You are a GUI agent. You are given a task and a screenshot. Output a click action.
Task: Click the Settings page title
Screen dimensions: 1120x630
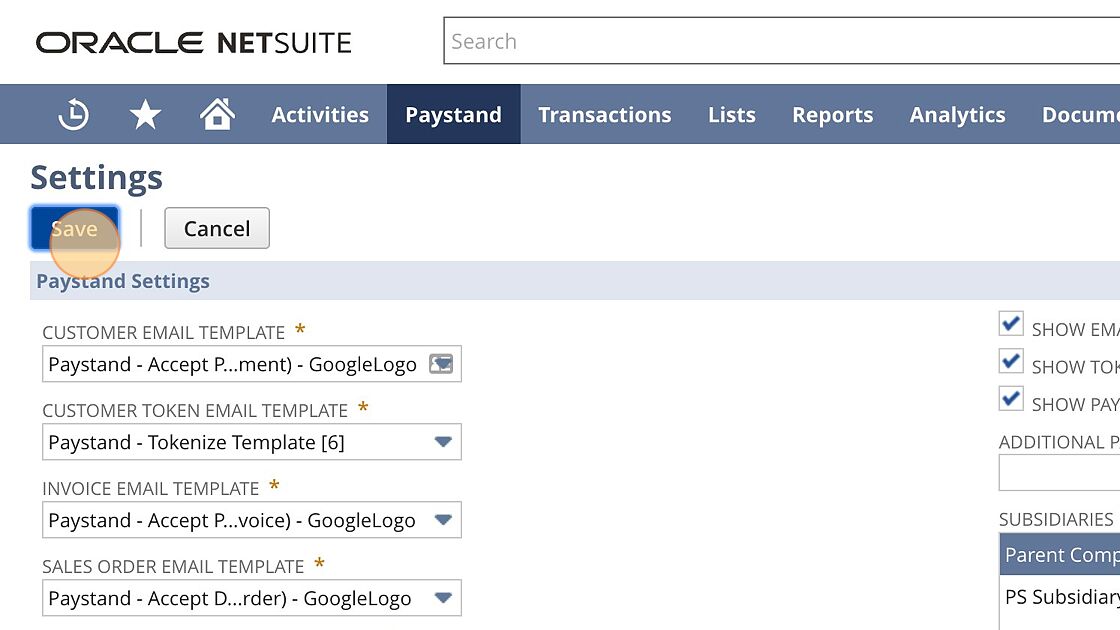click(96, 177)
